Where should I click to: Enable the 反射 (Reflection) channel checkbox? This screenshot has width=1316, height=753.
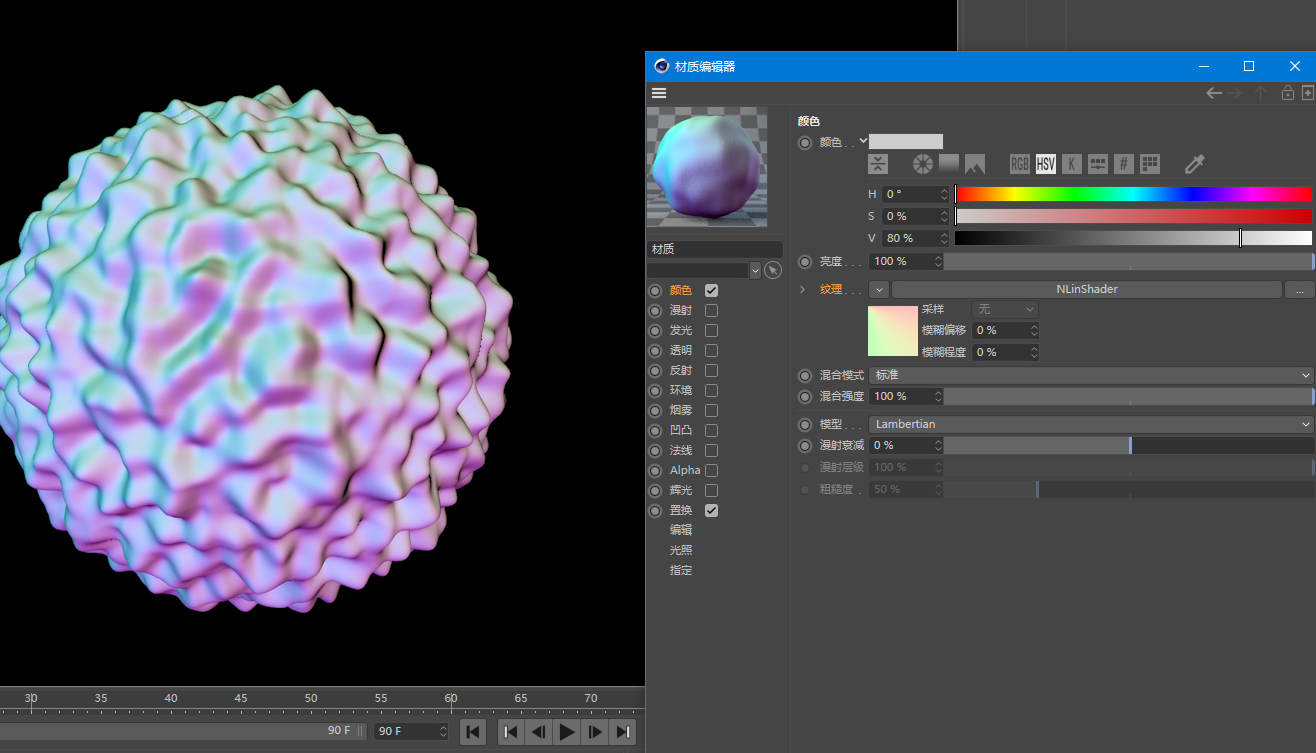(711, 370)
